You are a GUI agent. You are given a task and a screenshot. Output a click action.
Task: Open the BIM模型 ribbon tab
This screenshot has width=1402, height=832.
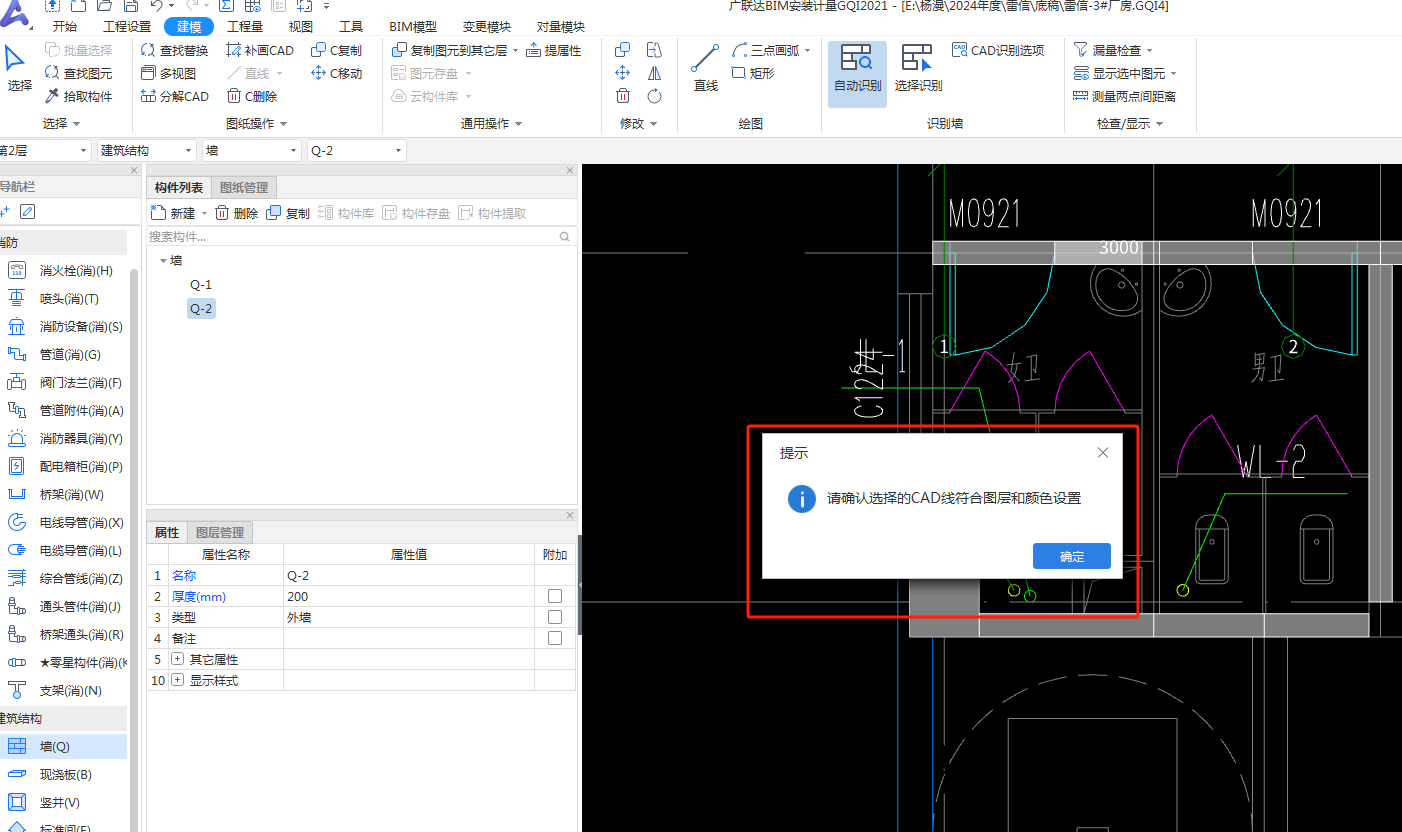[x=413, y=27]
